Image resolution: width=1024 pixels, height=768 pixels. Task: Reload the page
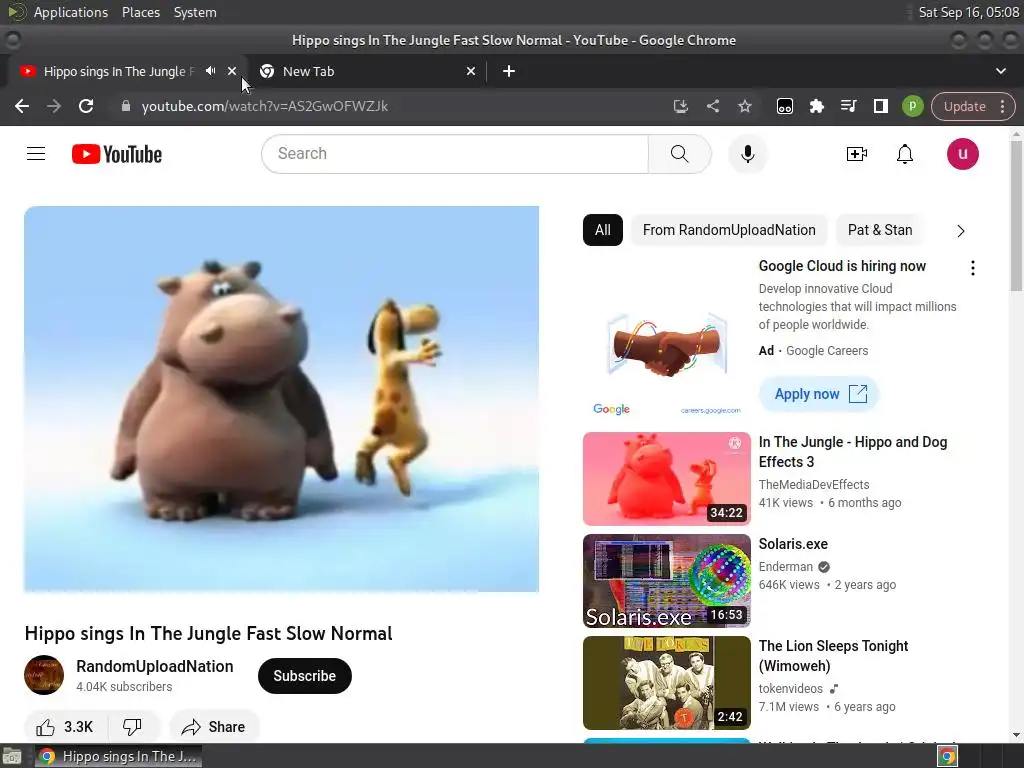[86, 106]
